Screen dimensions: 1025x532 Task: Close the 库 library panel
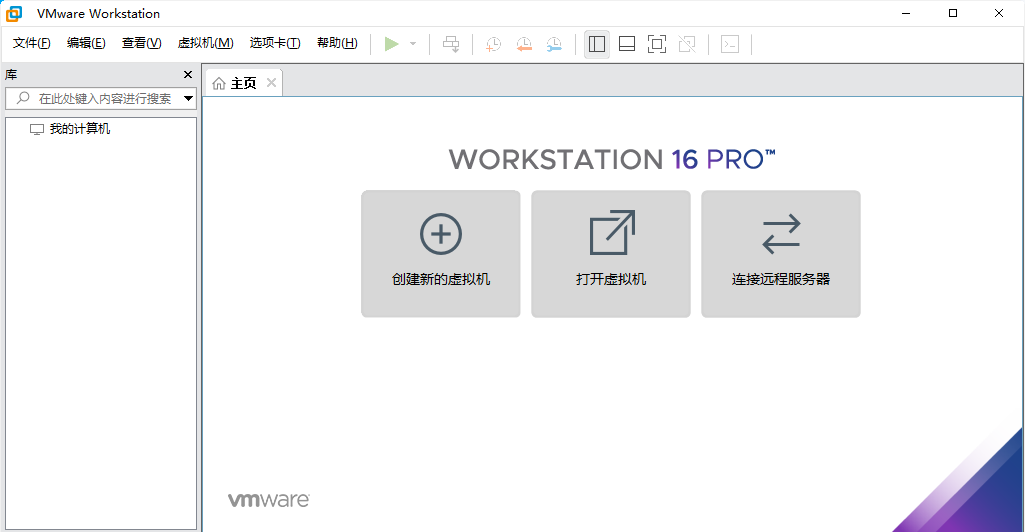point(188,75)
